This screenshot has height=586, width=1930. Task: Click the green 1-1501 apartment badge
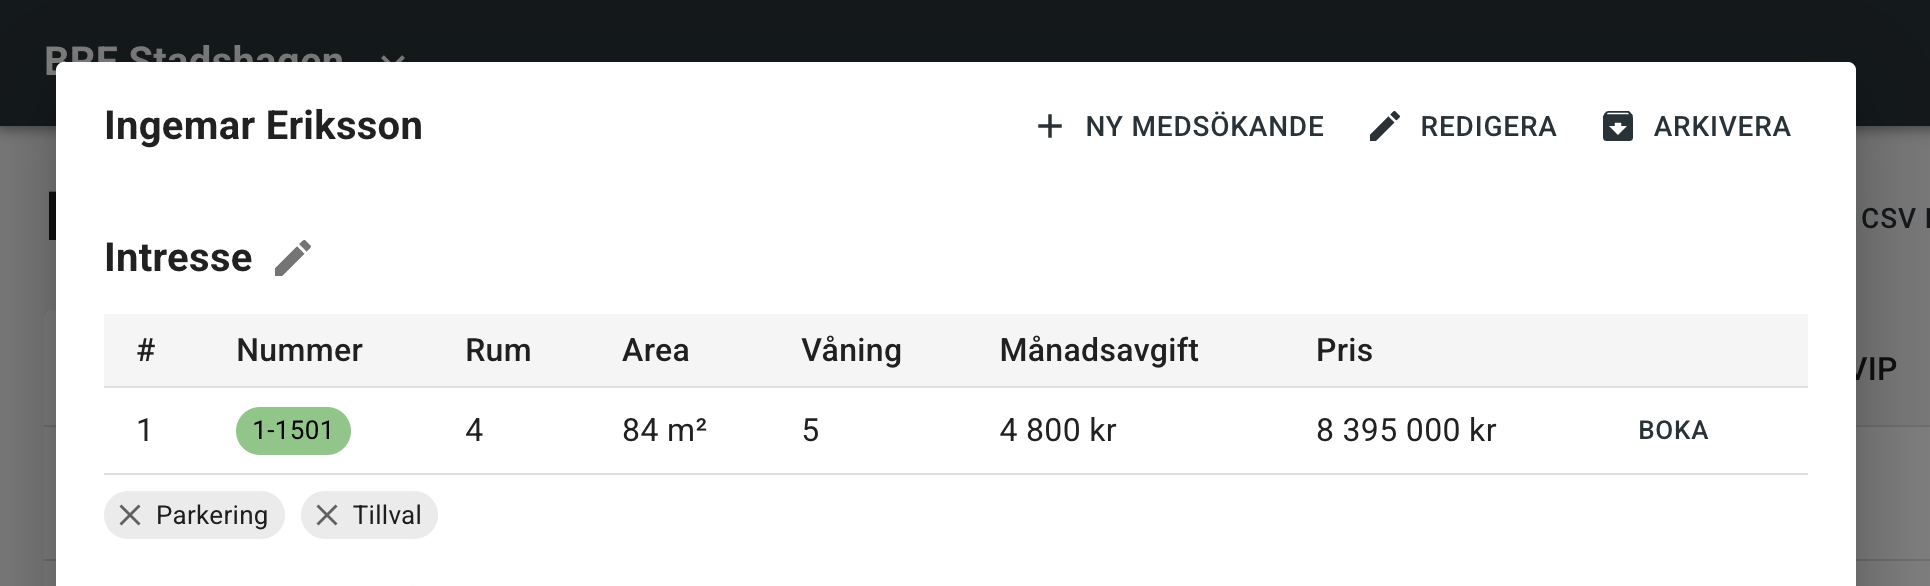click(293, 430)
